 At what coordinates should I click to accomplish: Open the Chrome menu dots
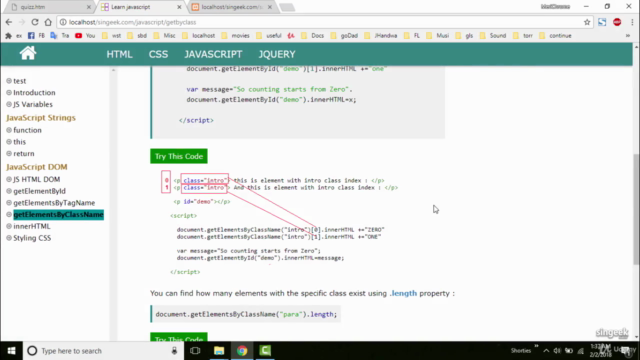632,22
